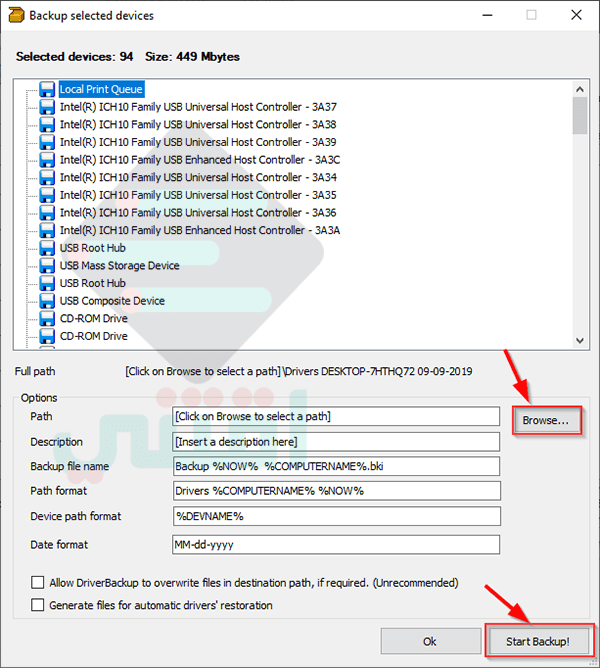600x668 pixels.
Task: Click the floppy icon beside USB Mass Storage Device
Action: click(x=47, y=266)
